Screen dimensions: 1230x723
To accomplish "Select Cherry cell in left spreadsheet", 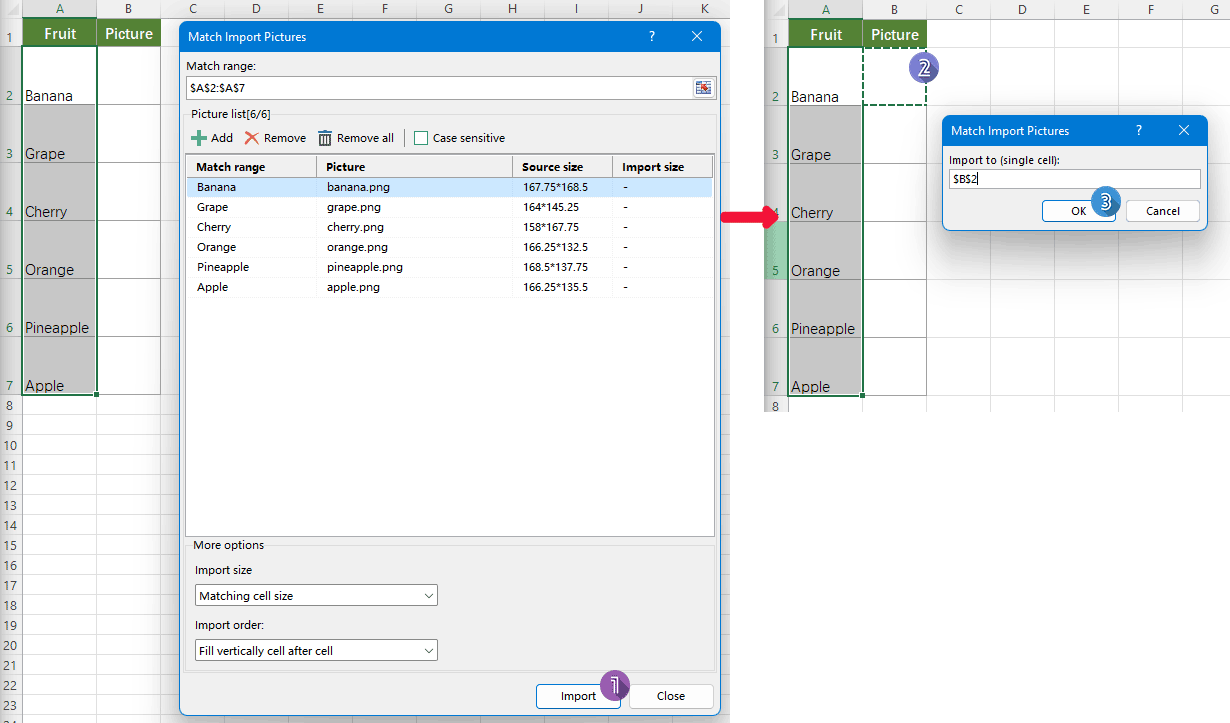I will tap(60, 192).
